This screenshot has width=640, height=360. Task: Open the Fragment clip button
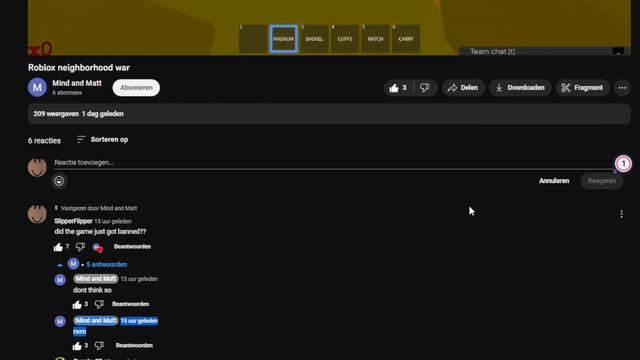pyautogui.click(x=582, y=88)
